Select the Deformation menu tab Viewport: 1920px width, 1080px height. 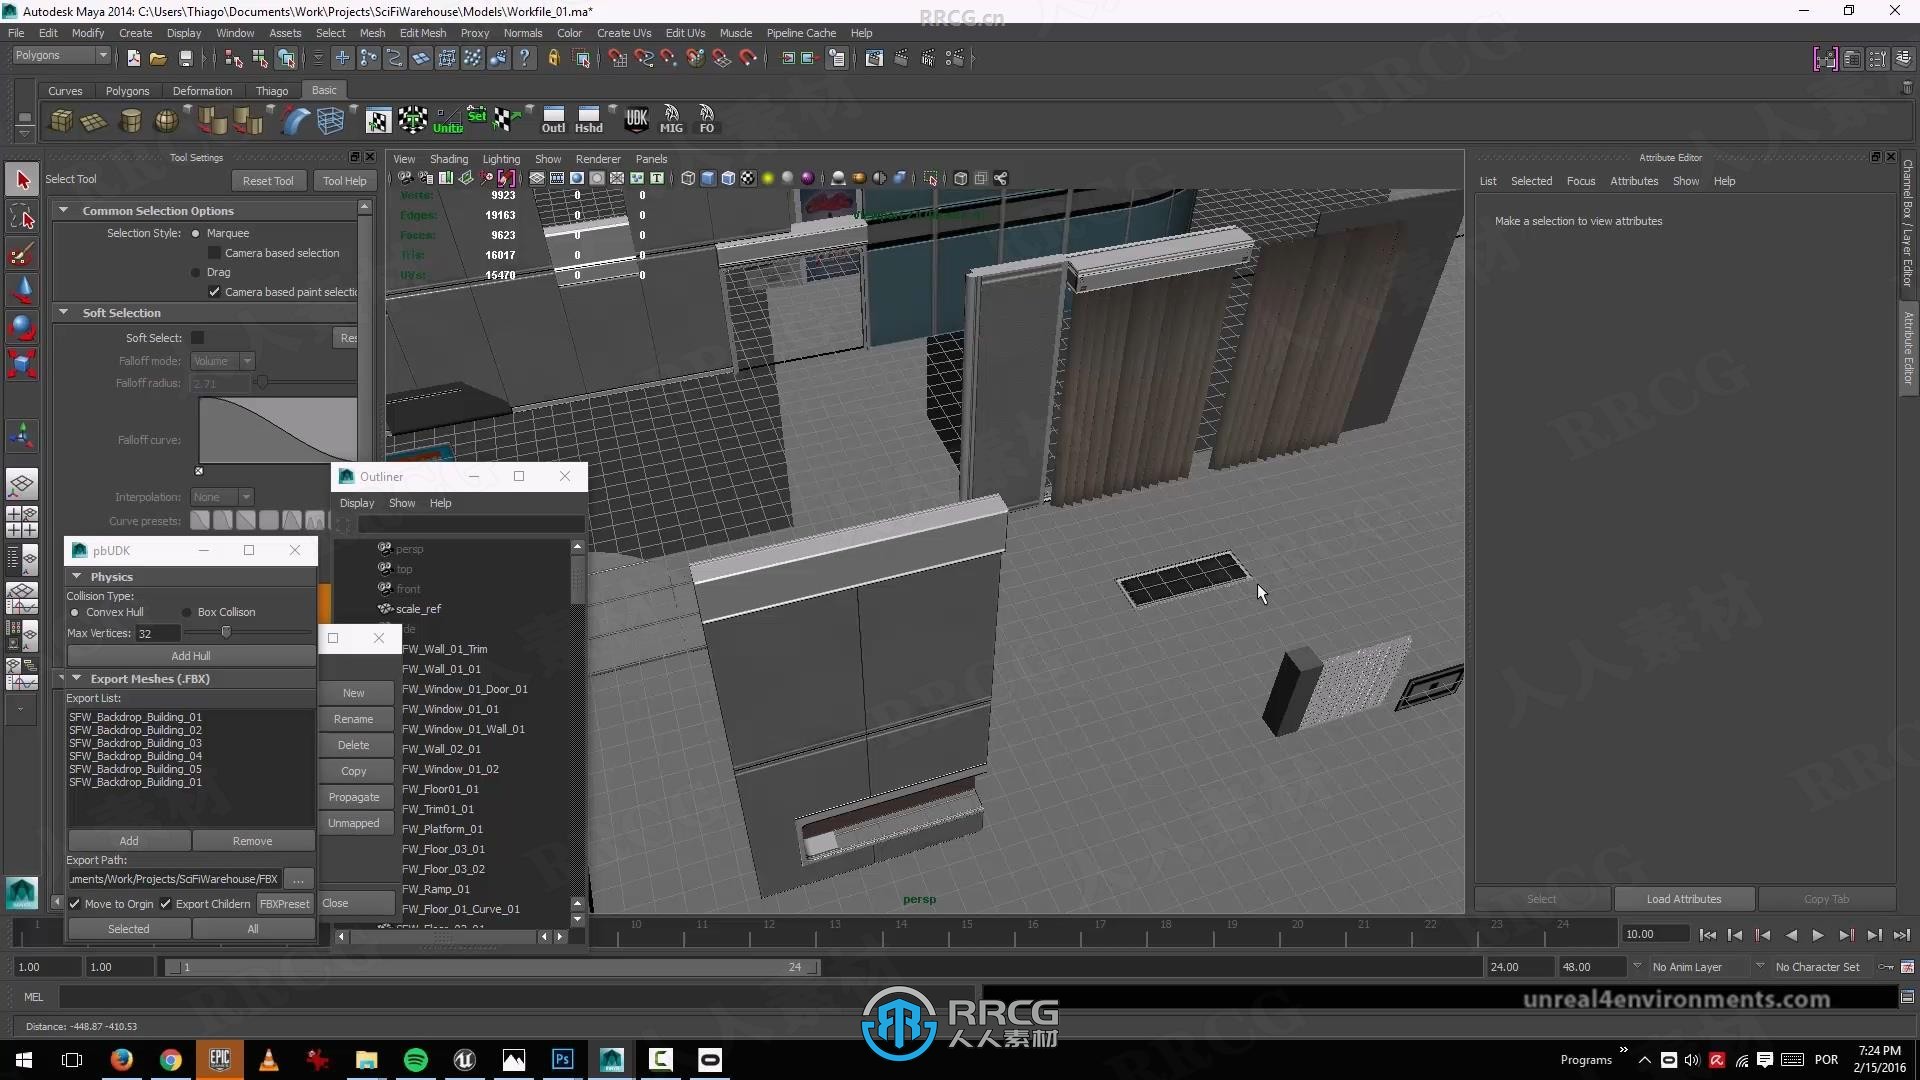202,90
